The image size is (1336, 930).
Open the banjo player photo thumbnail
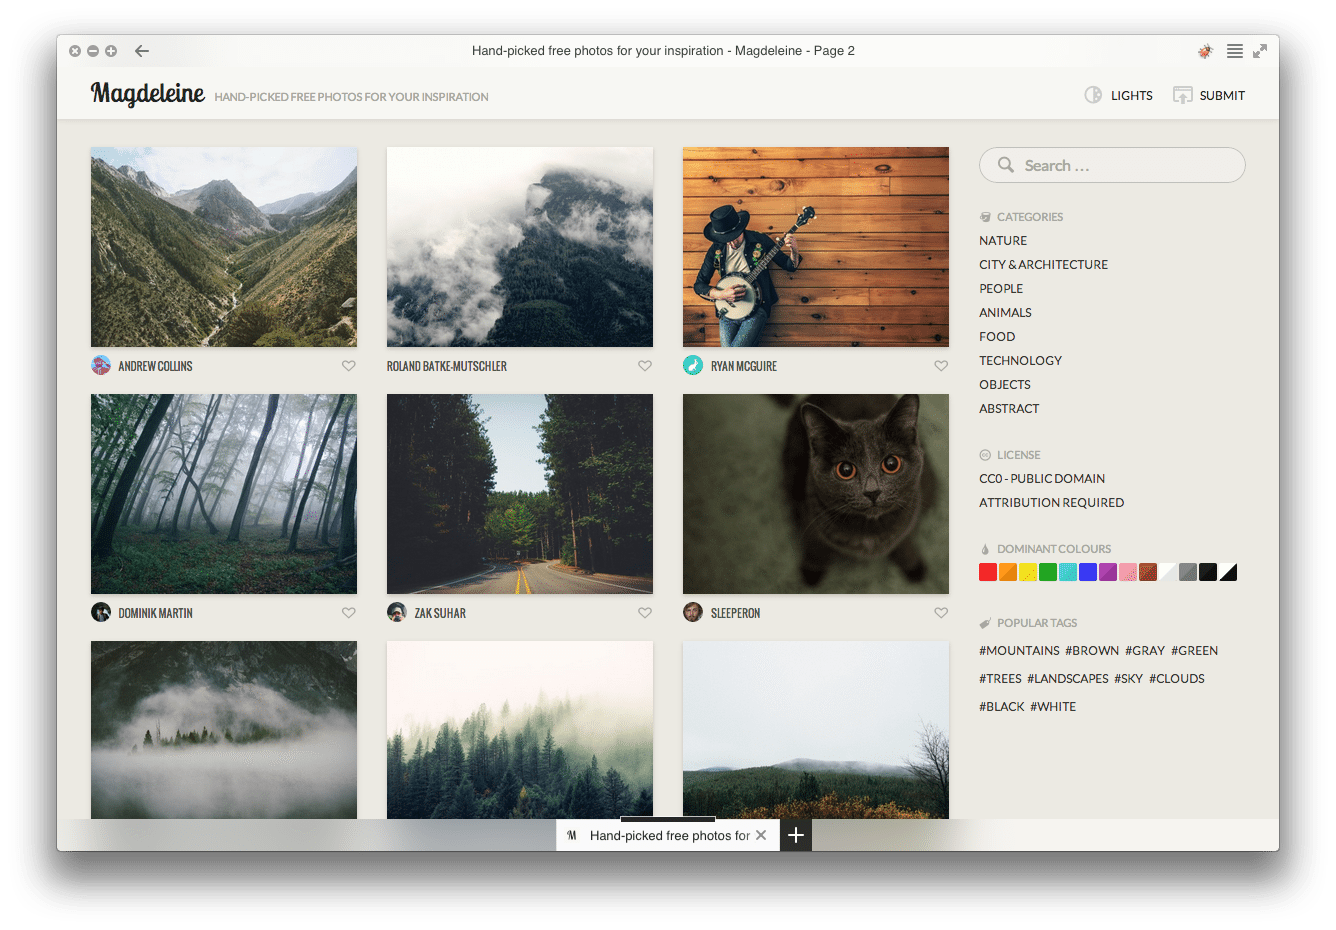(x=816, y=247)
